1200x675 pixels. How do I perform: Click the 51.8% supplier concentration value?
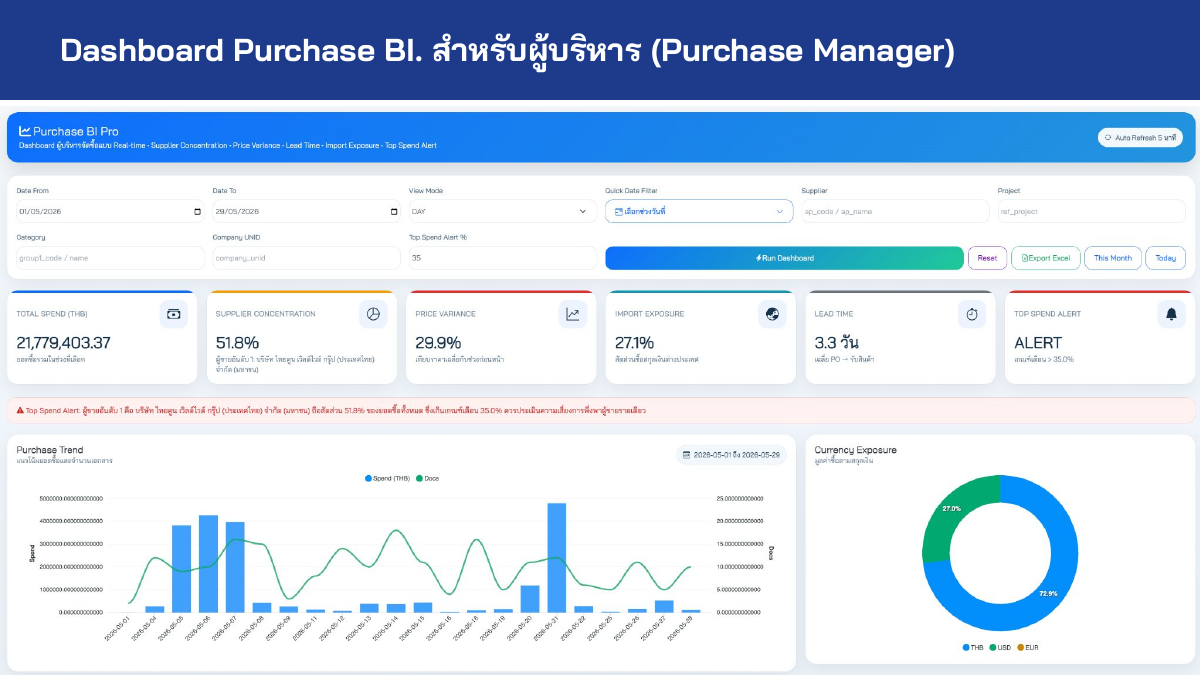click(x=237, y=343)
